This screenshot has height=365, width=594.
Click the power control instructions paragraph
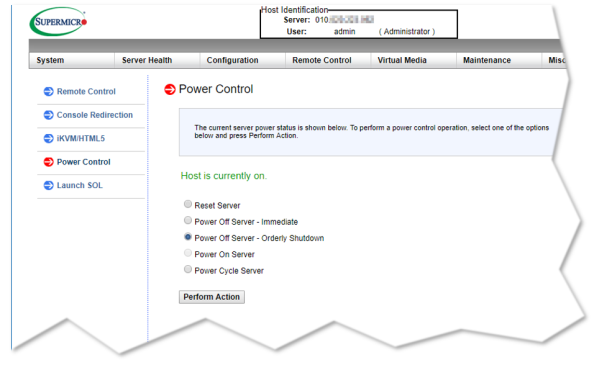pyautogui.click(x=372, y=132)
